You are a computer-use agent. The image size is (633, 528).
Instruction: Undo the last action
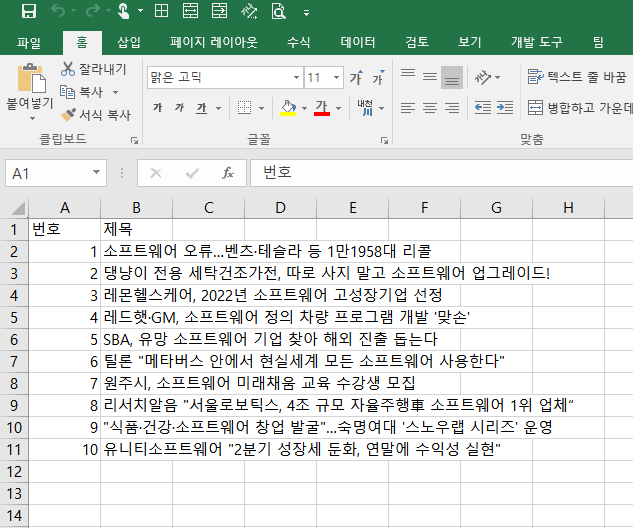click(58, 11)
